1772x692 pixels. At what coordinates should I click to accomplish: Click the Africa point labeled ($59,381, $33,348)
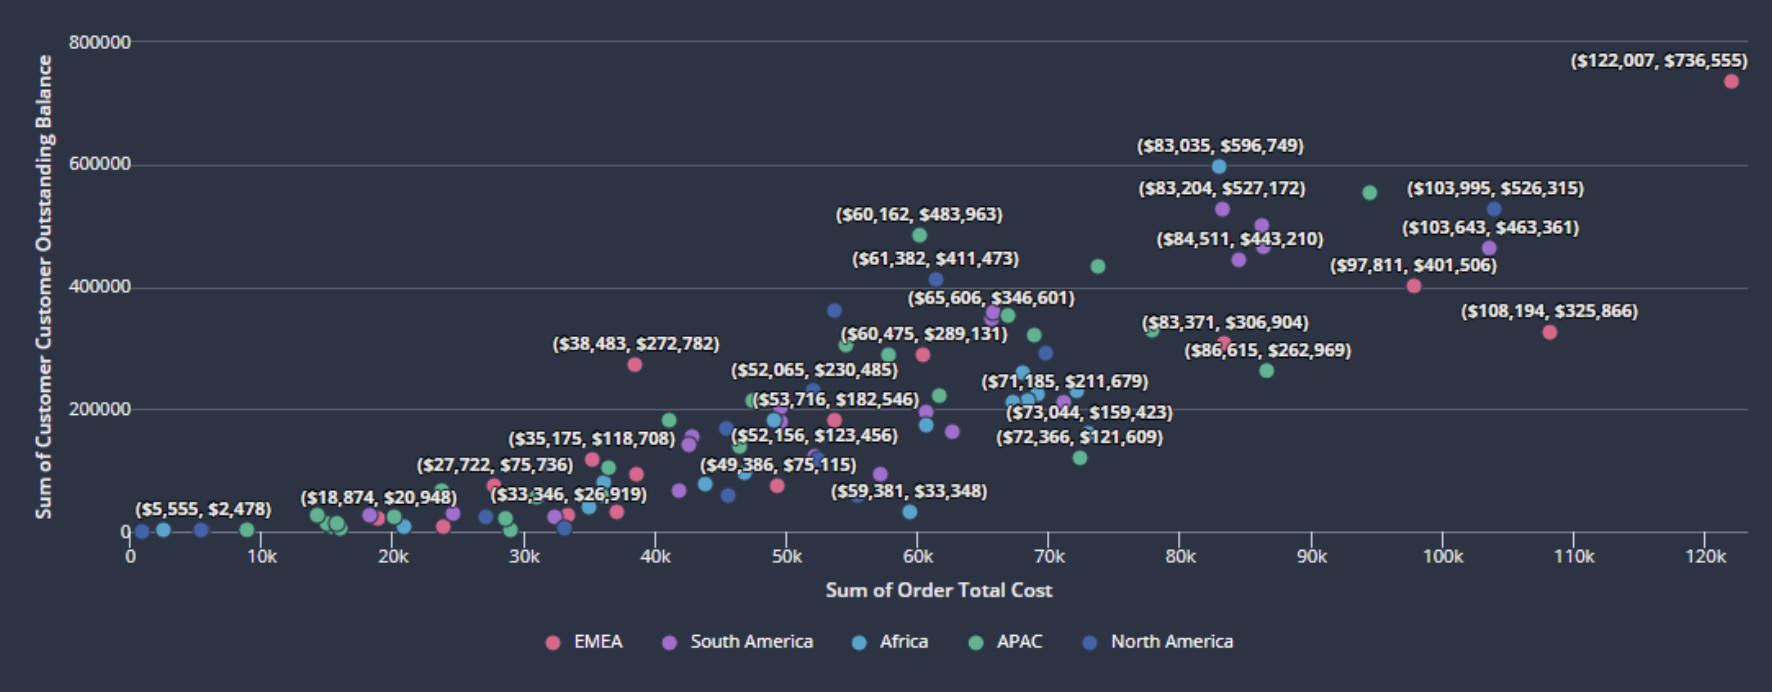(910, 512)
